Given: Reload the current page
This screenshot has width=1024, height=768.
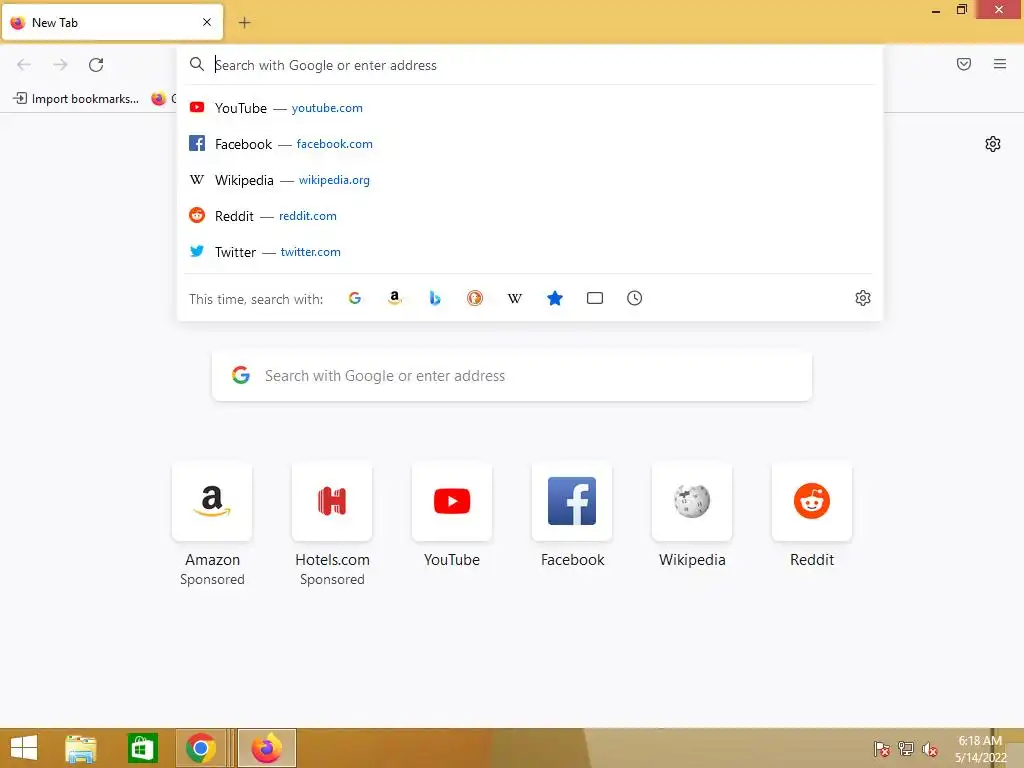Looking at the screenshot, I should (96, 65).
